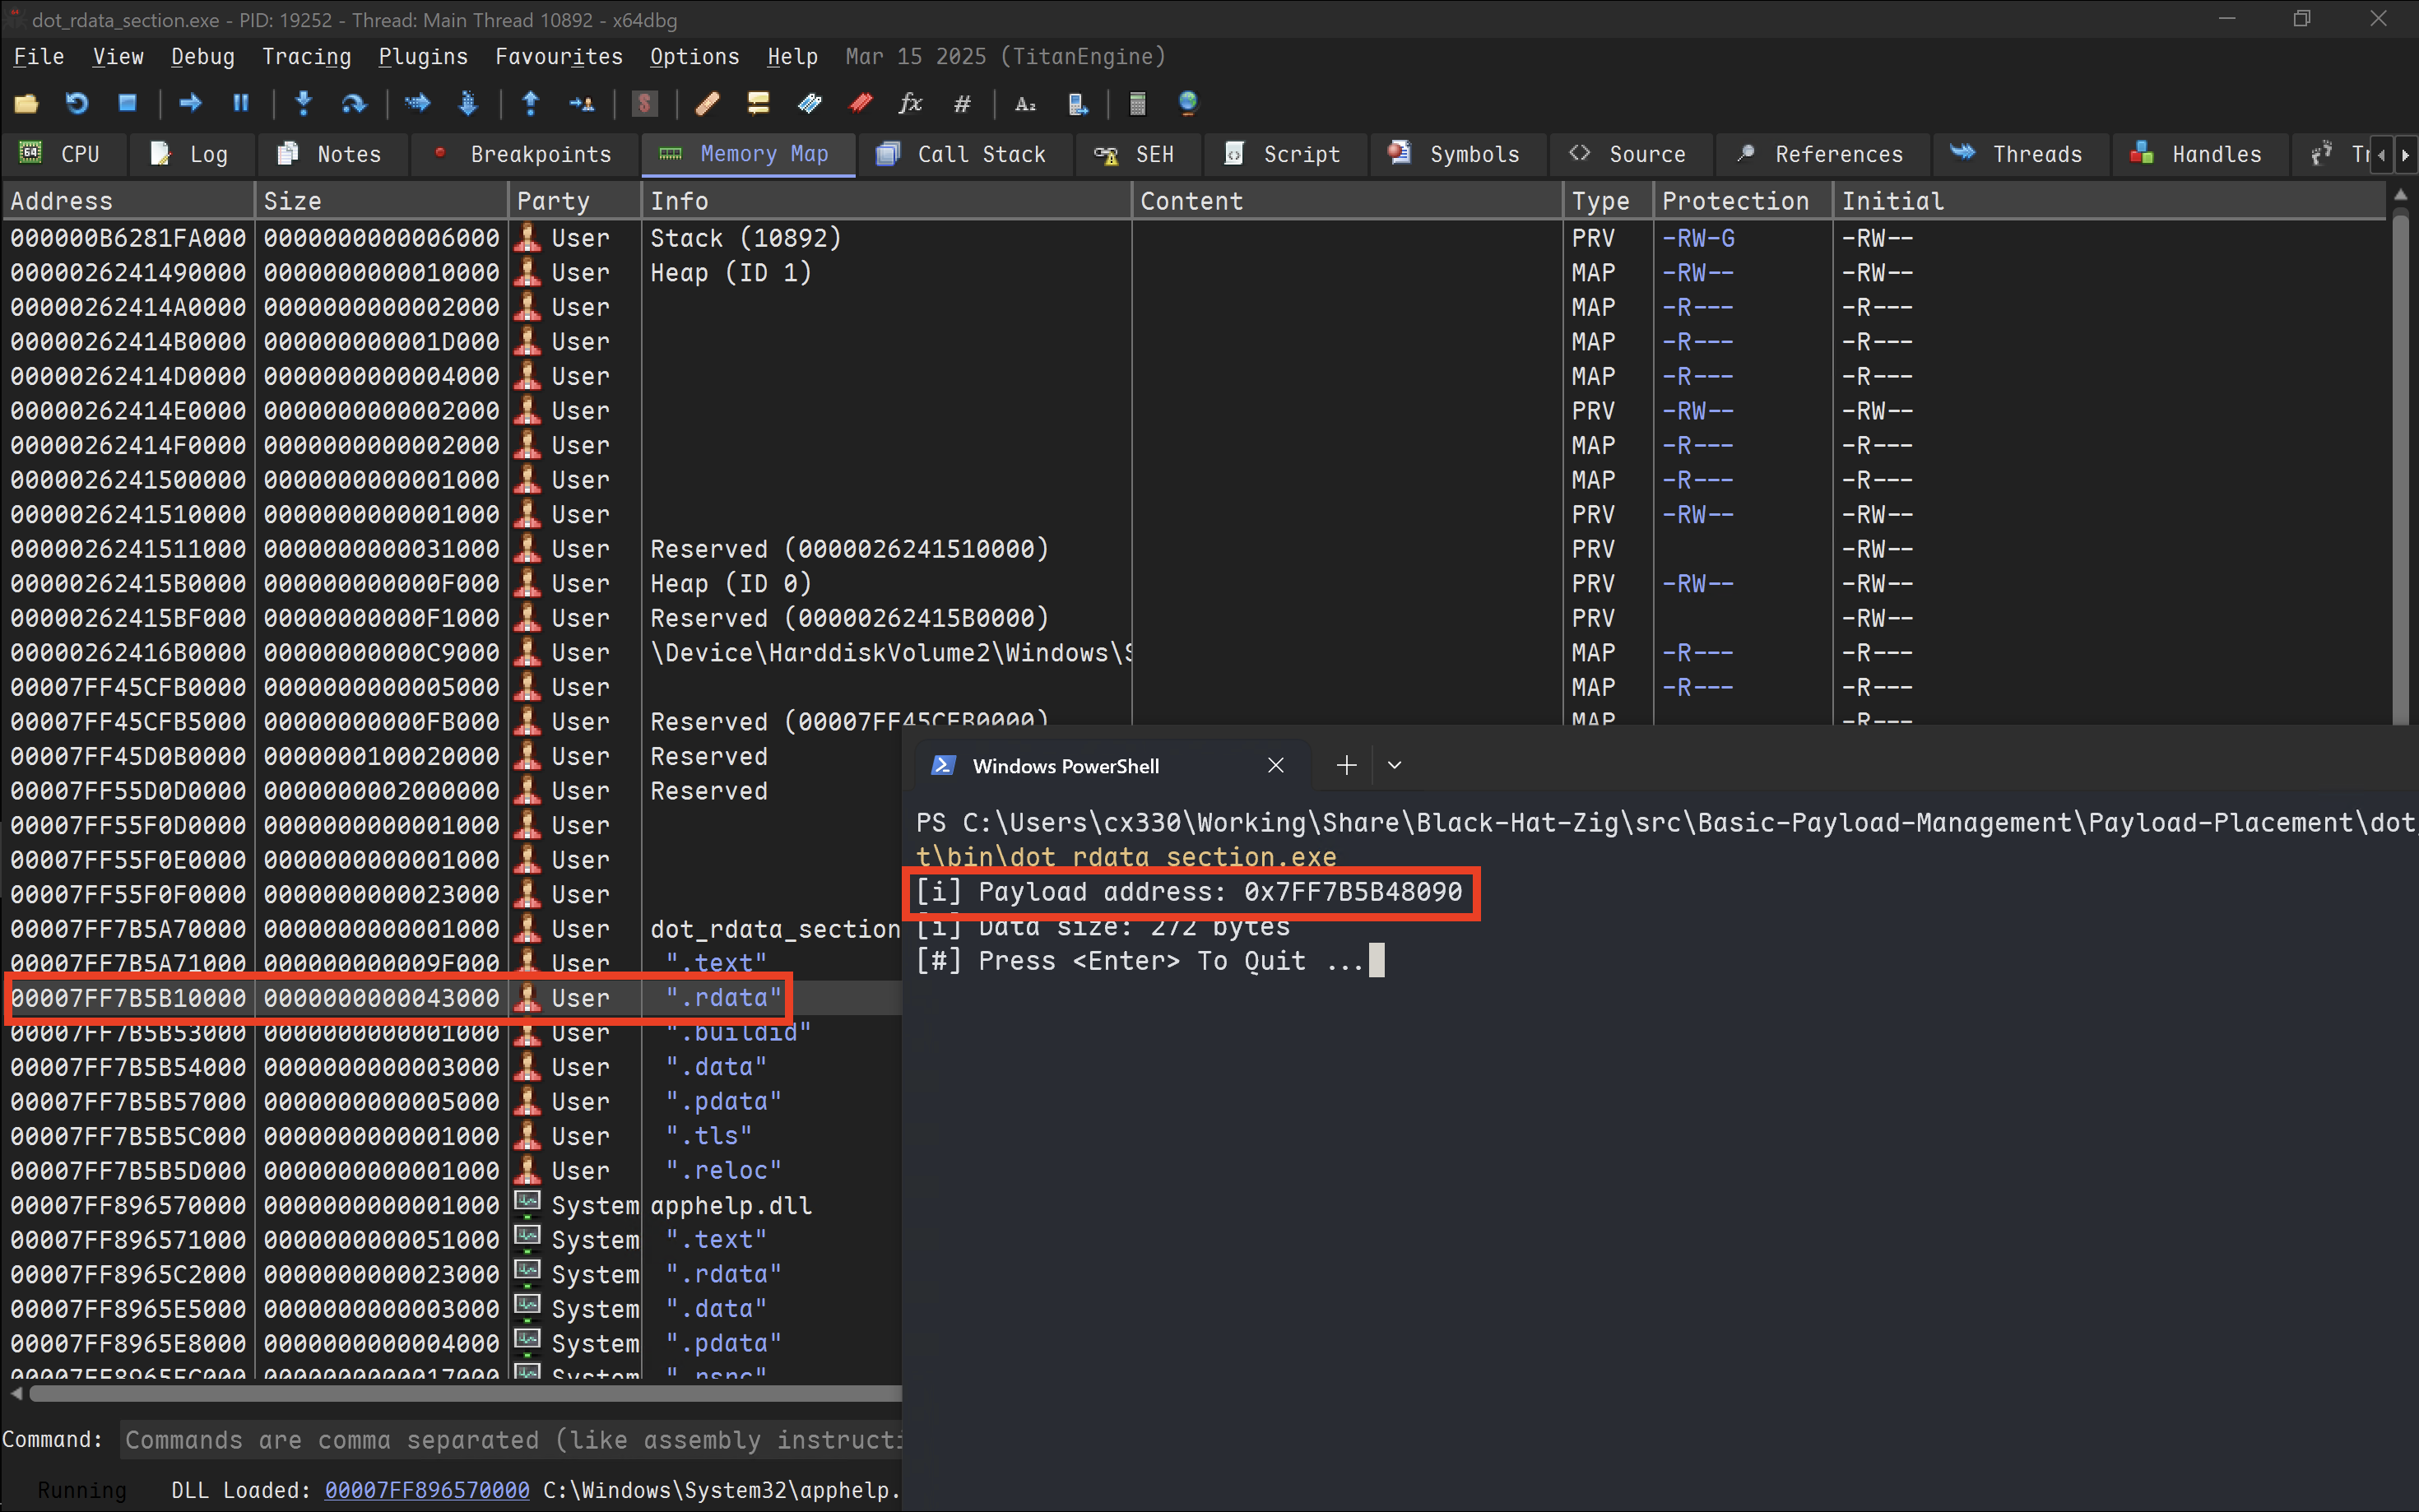Open the Plugins menu

pyautogui.click(x=423, y=57)
